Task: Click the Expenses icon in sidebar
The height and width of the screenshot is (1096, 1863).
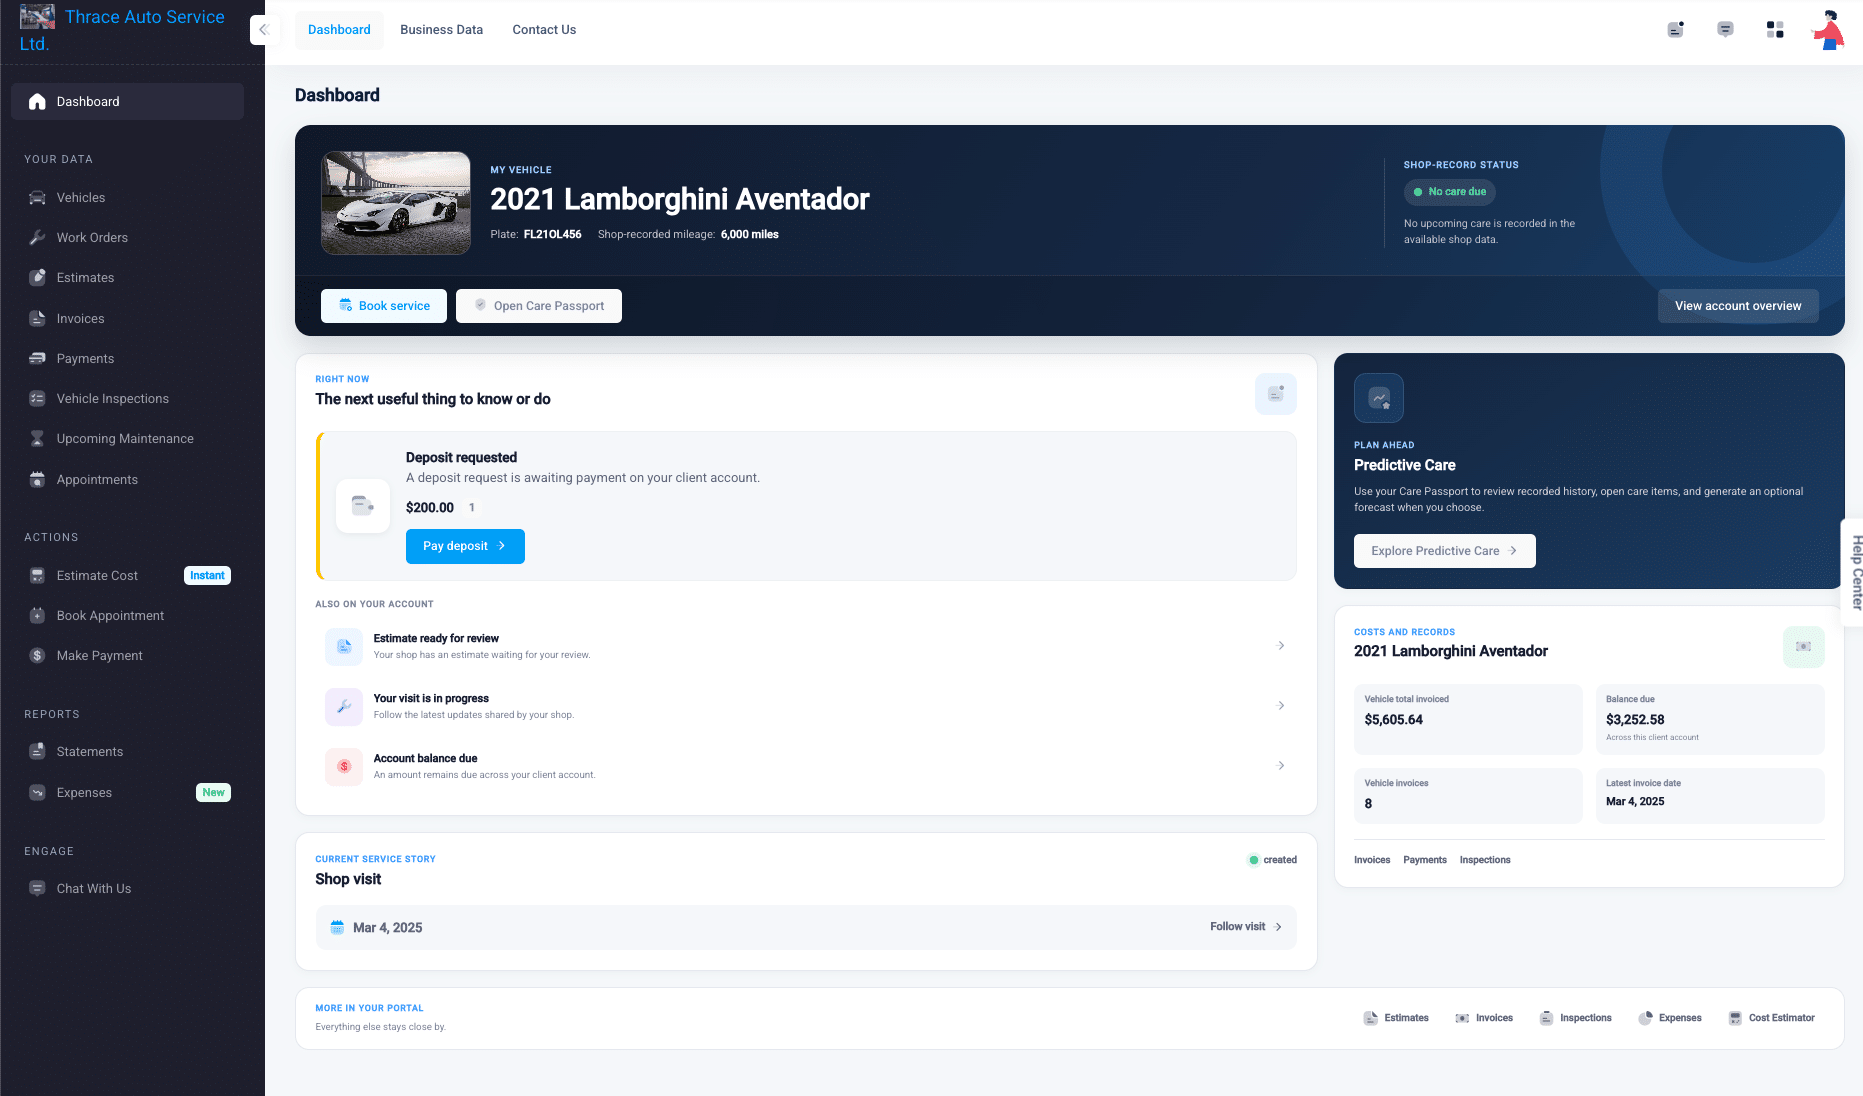Action: (37, 793)
